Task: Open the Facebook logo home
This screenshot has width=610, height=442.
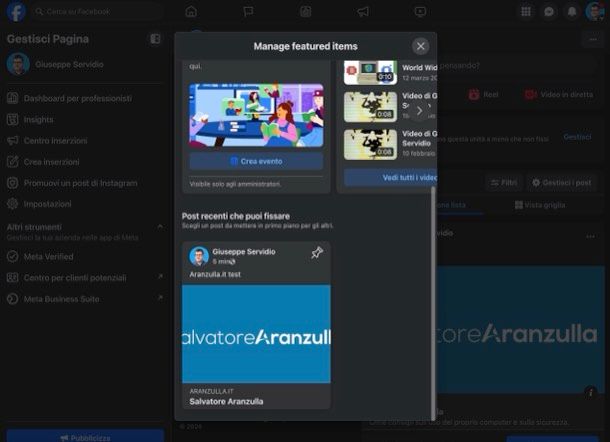Action: click(x=16, y=12)
